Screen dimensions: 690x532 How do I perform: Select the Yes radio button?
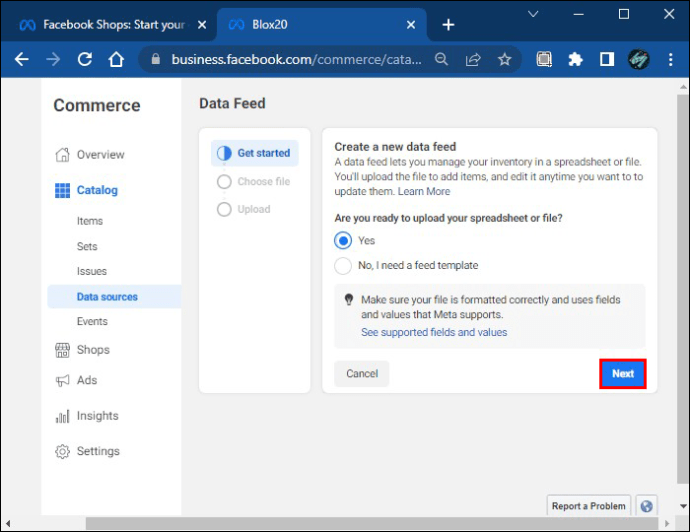[343, 240]
